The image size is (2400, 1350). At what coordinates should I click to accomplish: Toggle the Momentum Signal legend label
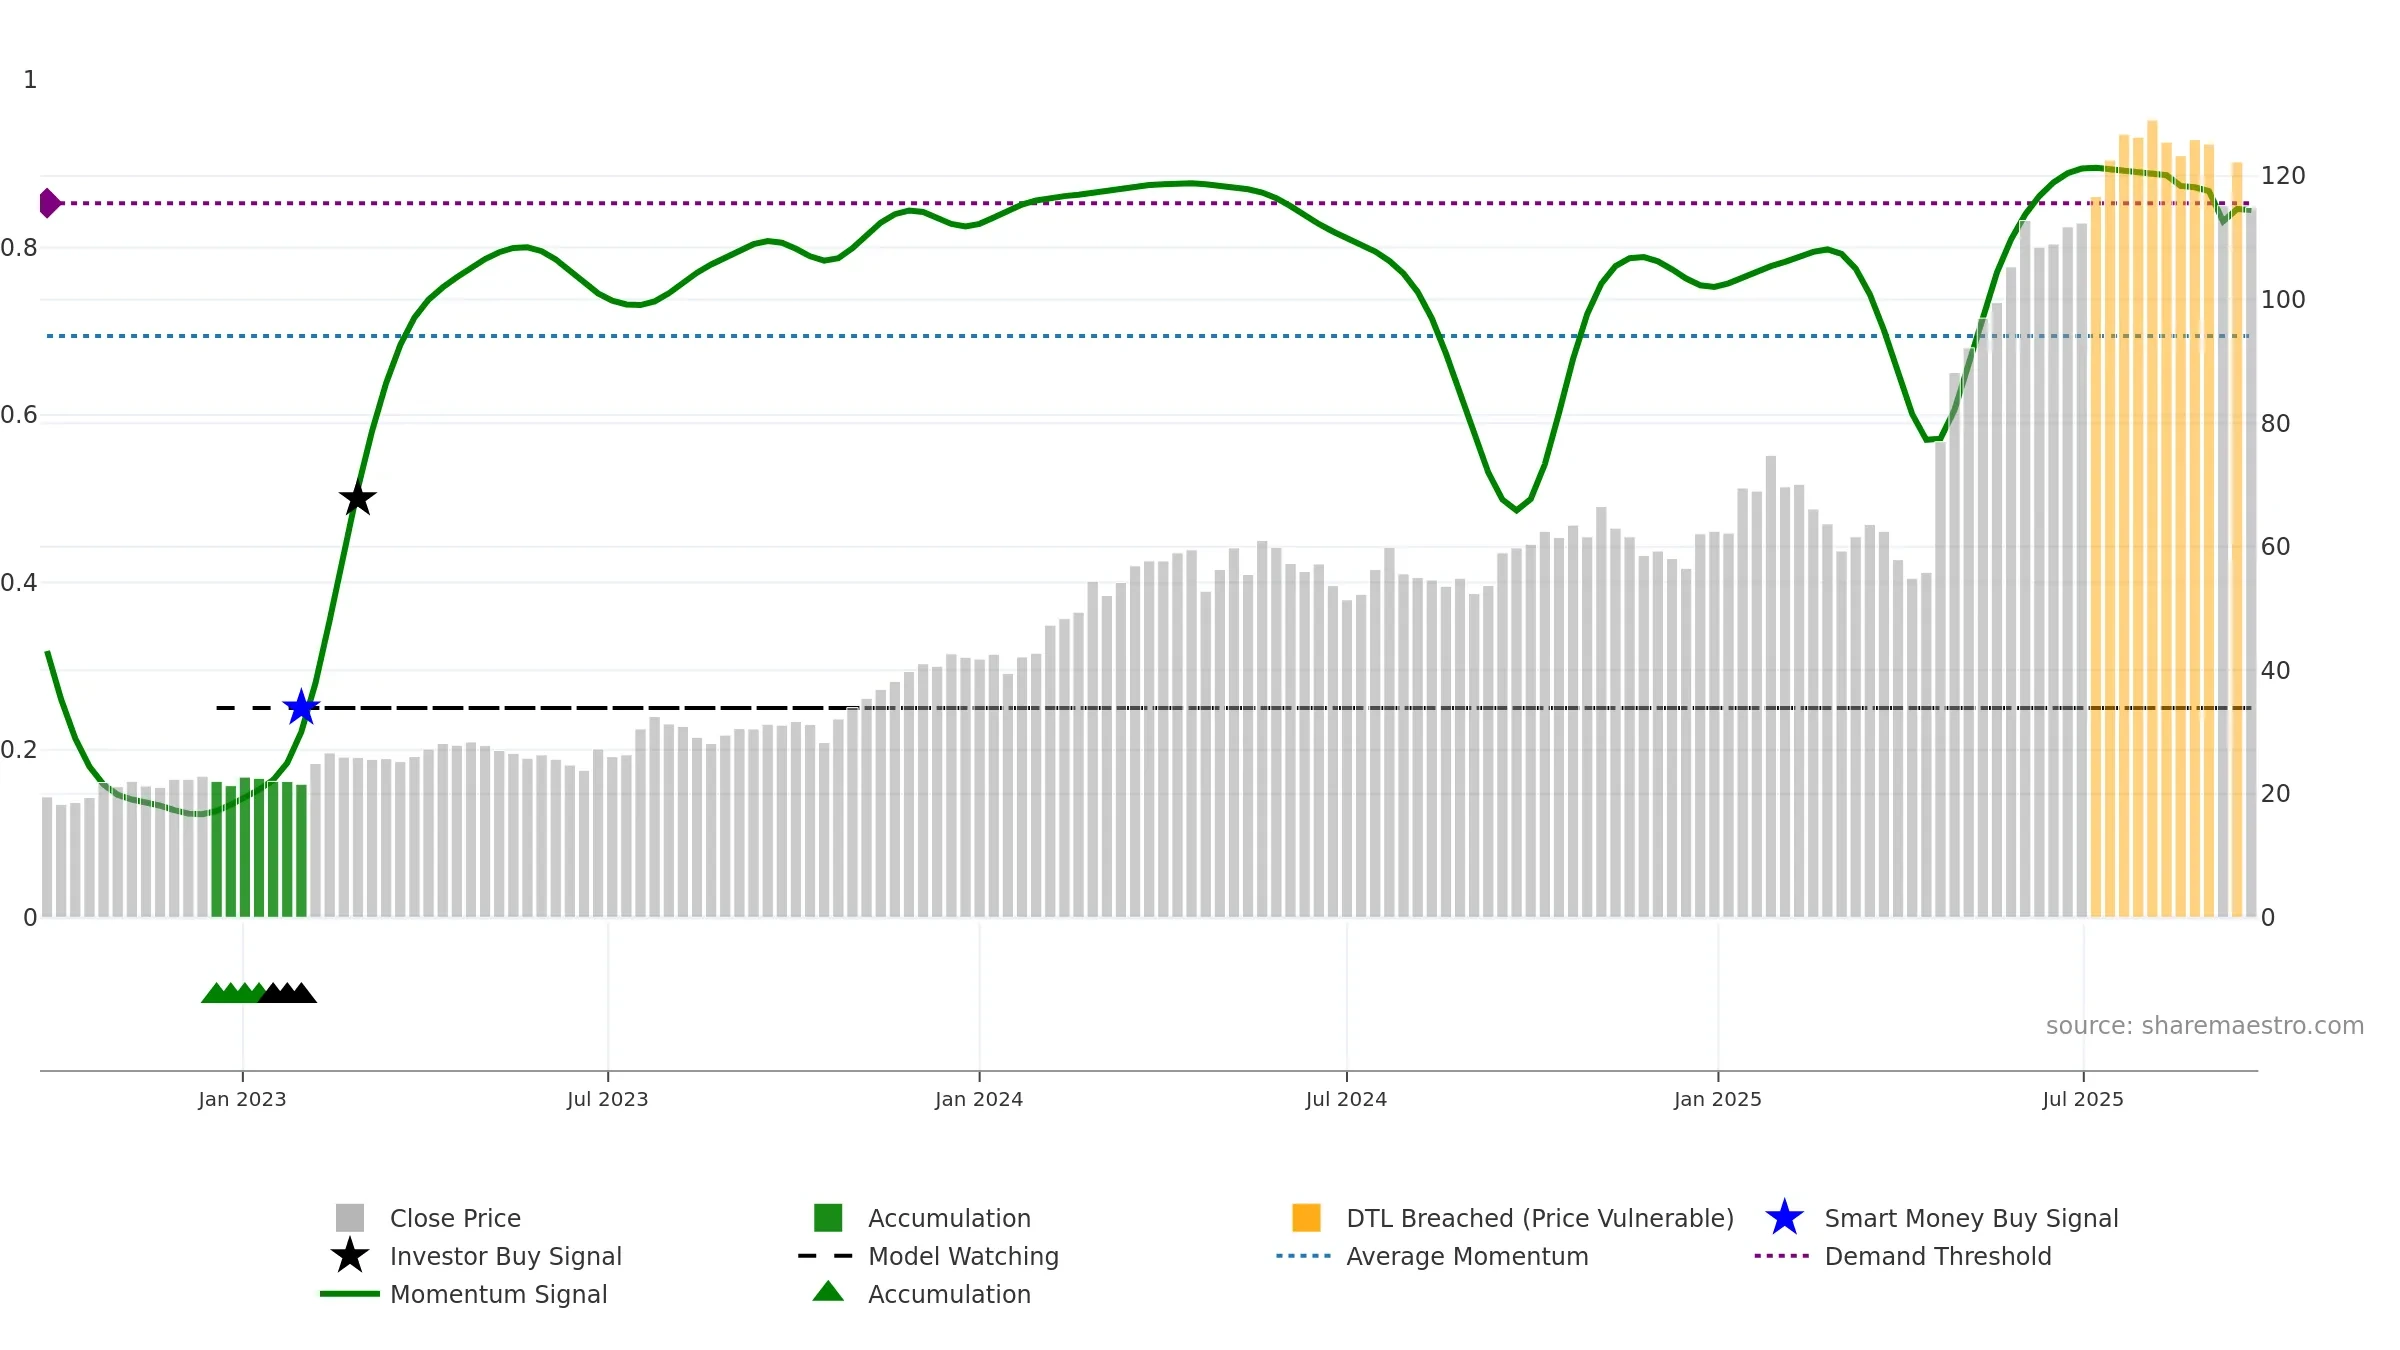point(499,1294)
